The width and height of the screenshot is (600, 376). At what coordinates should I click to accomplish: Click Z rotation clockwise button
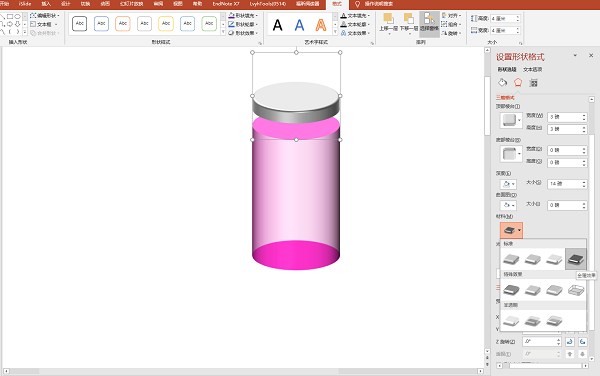(582, 342)
